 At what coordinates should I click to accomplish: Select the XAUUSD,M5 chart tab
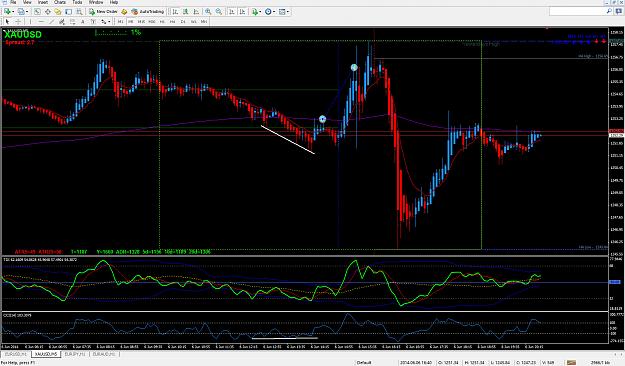pyautogui.click(x=45, y=354)
